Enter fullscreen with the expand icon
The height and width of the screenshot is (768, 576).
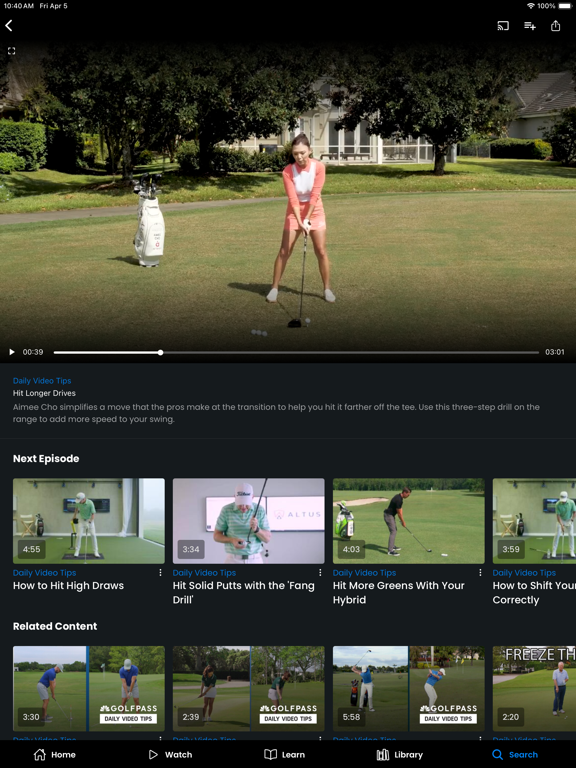tap(11, 51)
